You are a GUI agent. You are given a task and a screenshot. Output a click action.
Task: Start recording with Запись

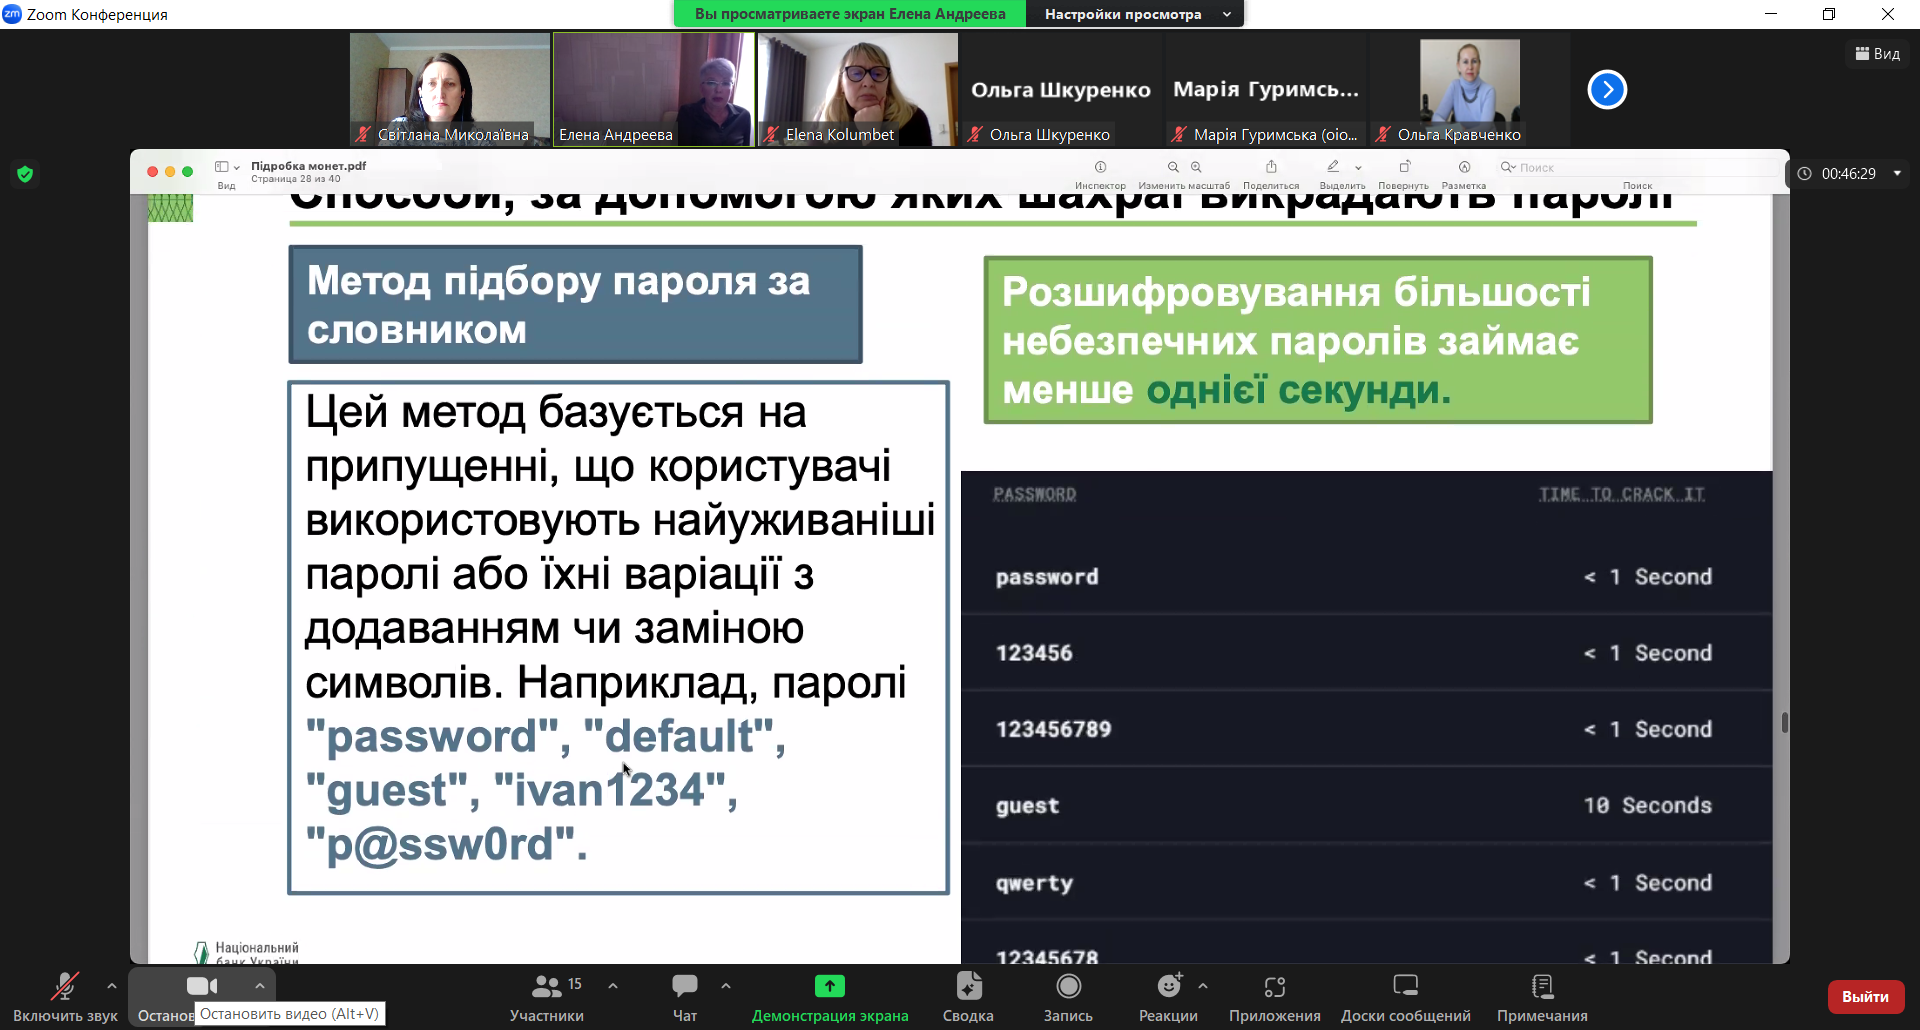tap(1068, 997)
